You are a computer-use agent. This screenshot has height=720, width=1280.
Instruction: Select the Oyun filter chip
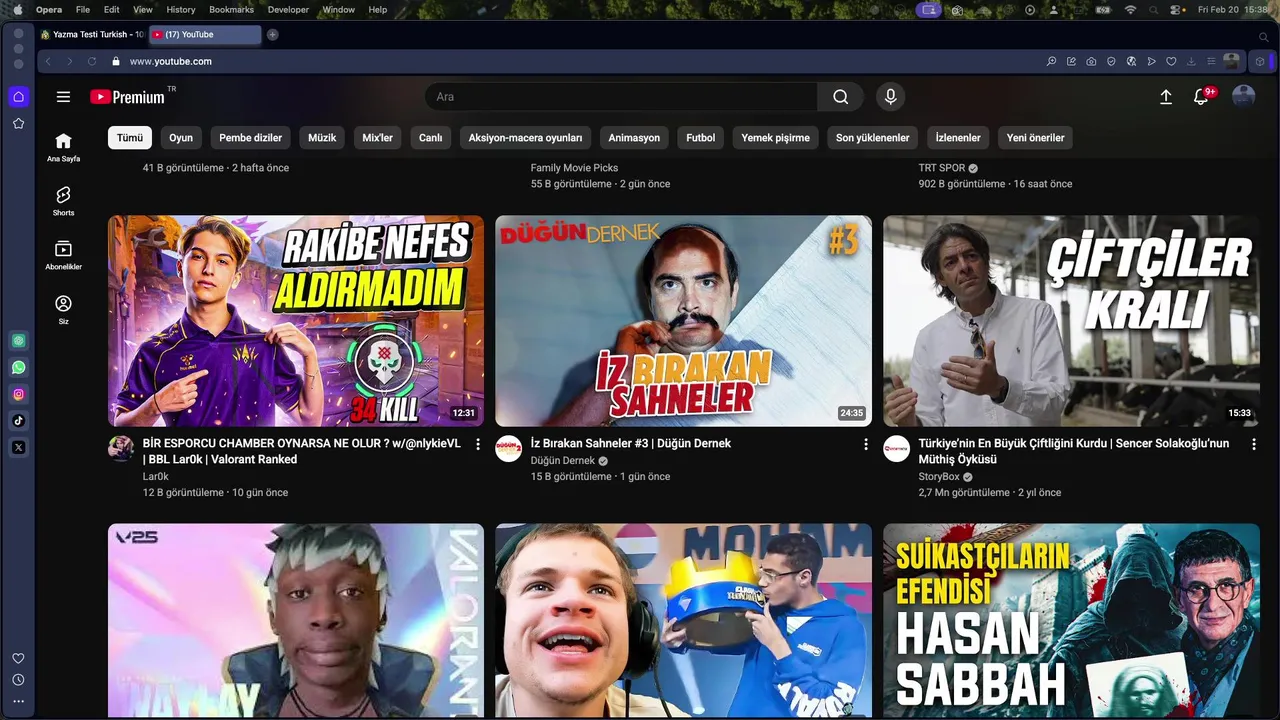(x=181, y=138)
